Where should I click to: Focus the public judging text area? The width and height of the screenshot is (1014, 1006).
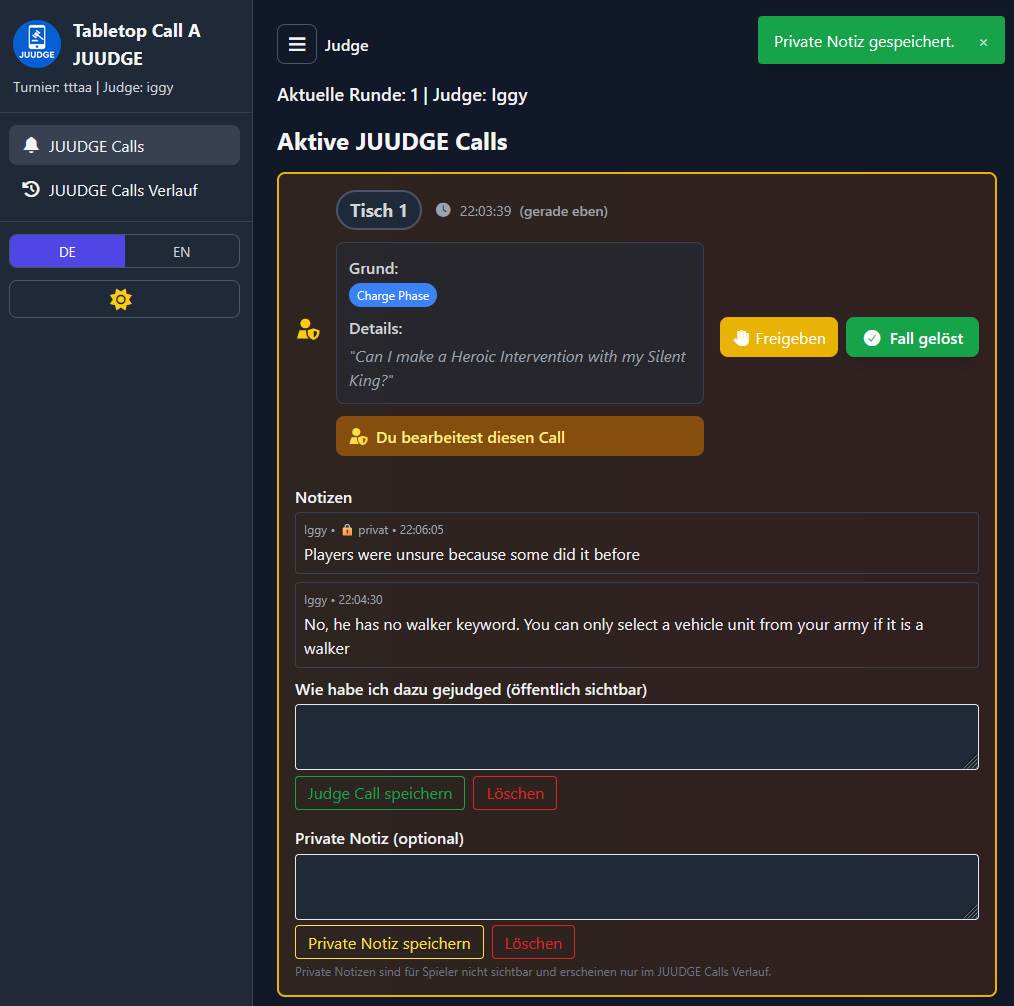coord(636,737)
